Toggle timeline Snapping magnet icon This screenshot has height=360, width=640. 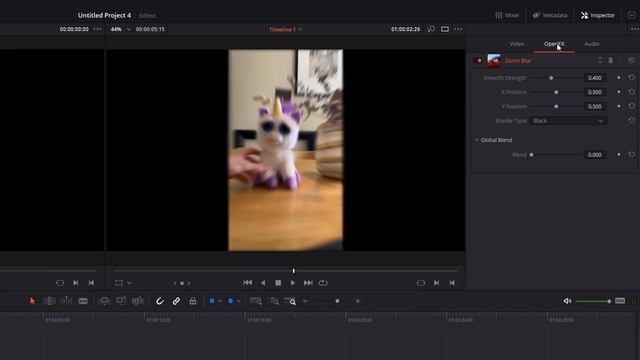pos(160,301)
